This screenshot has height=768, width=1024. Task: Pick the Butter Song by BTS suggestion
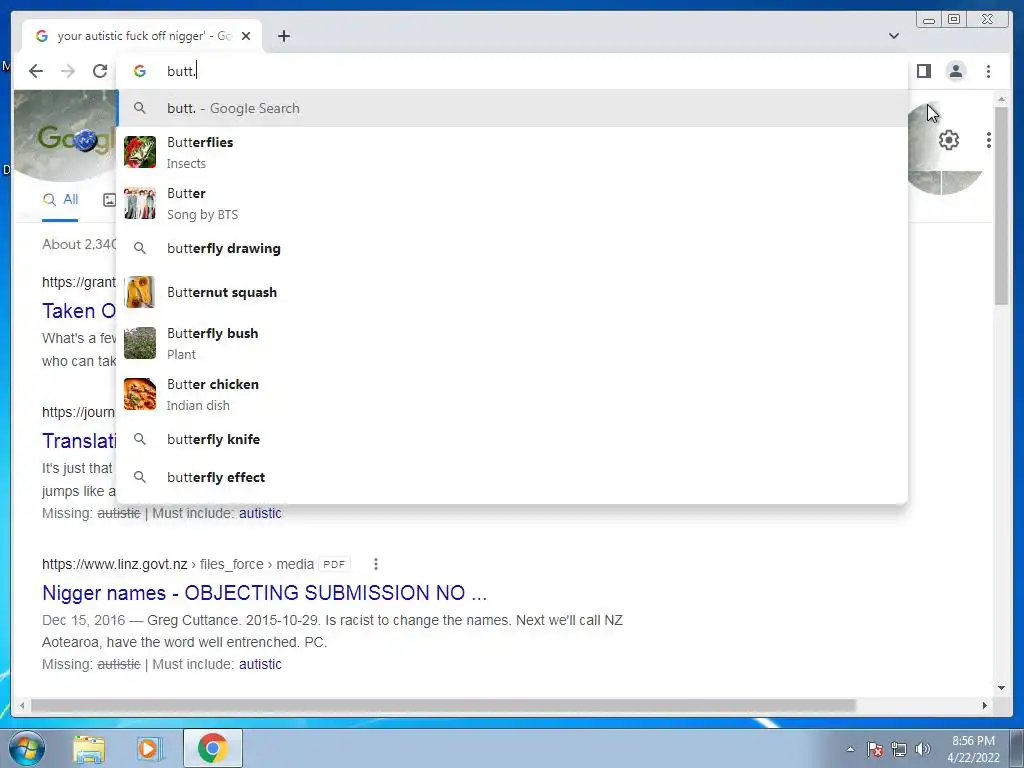[x=512, y=203]
